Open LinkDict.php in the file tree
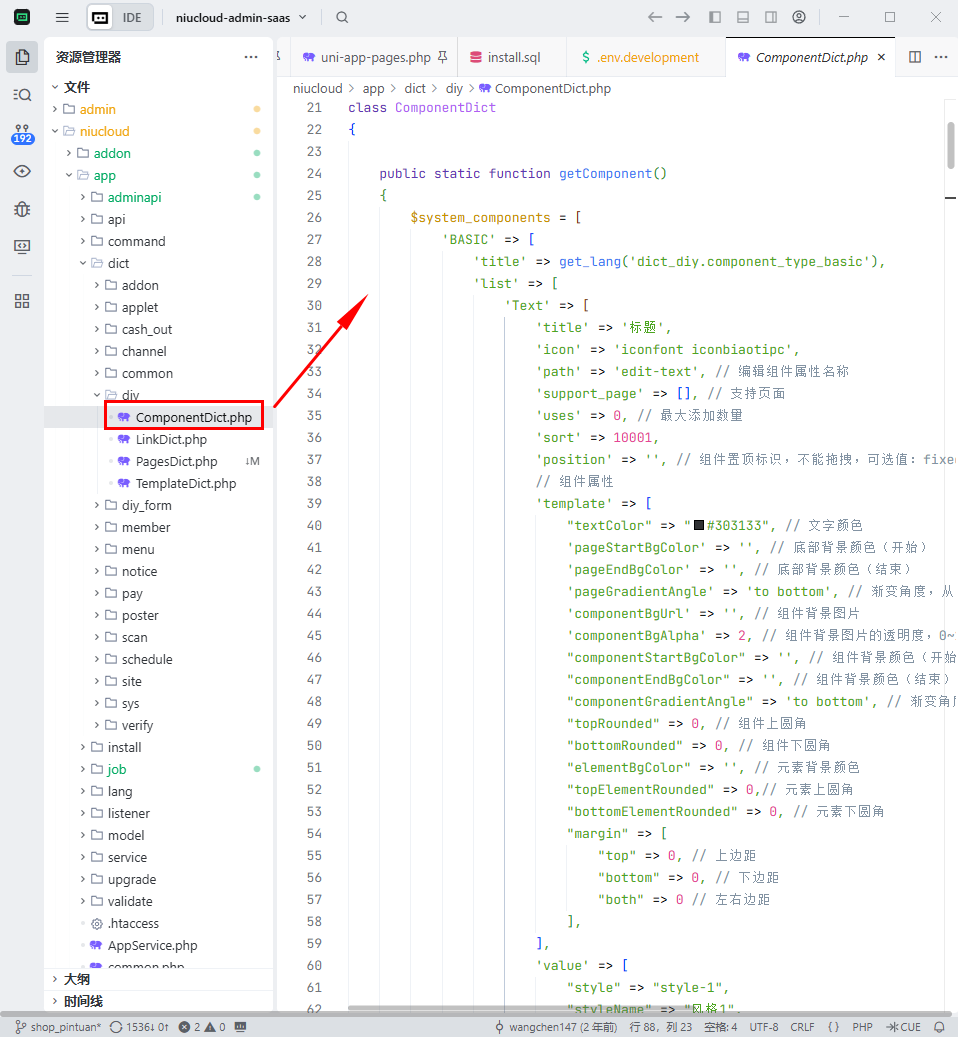Screen dimensions: 958x1037 click(171, 439)
